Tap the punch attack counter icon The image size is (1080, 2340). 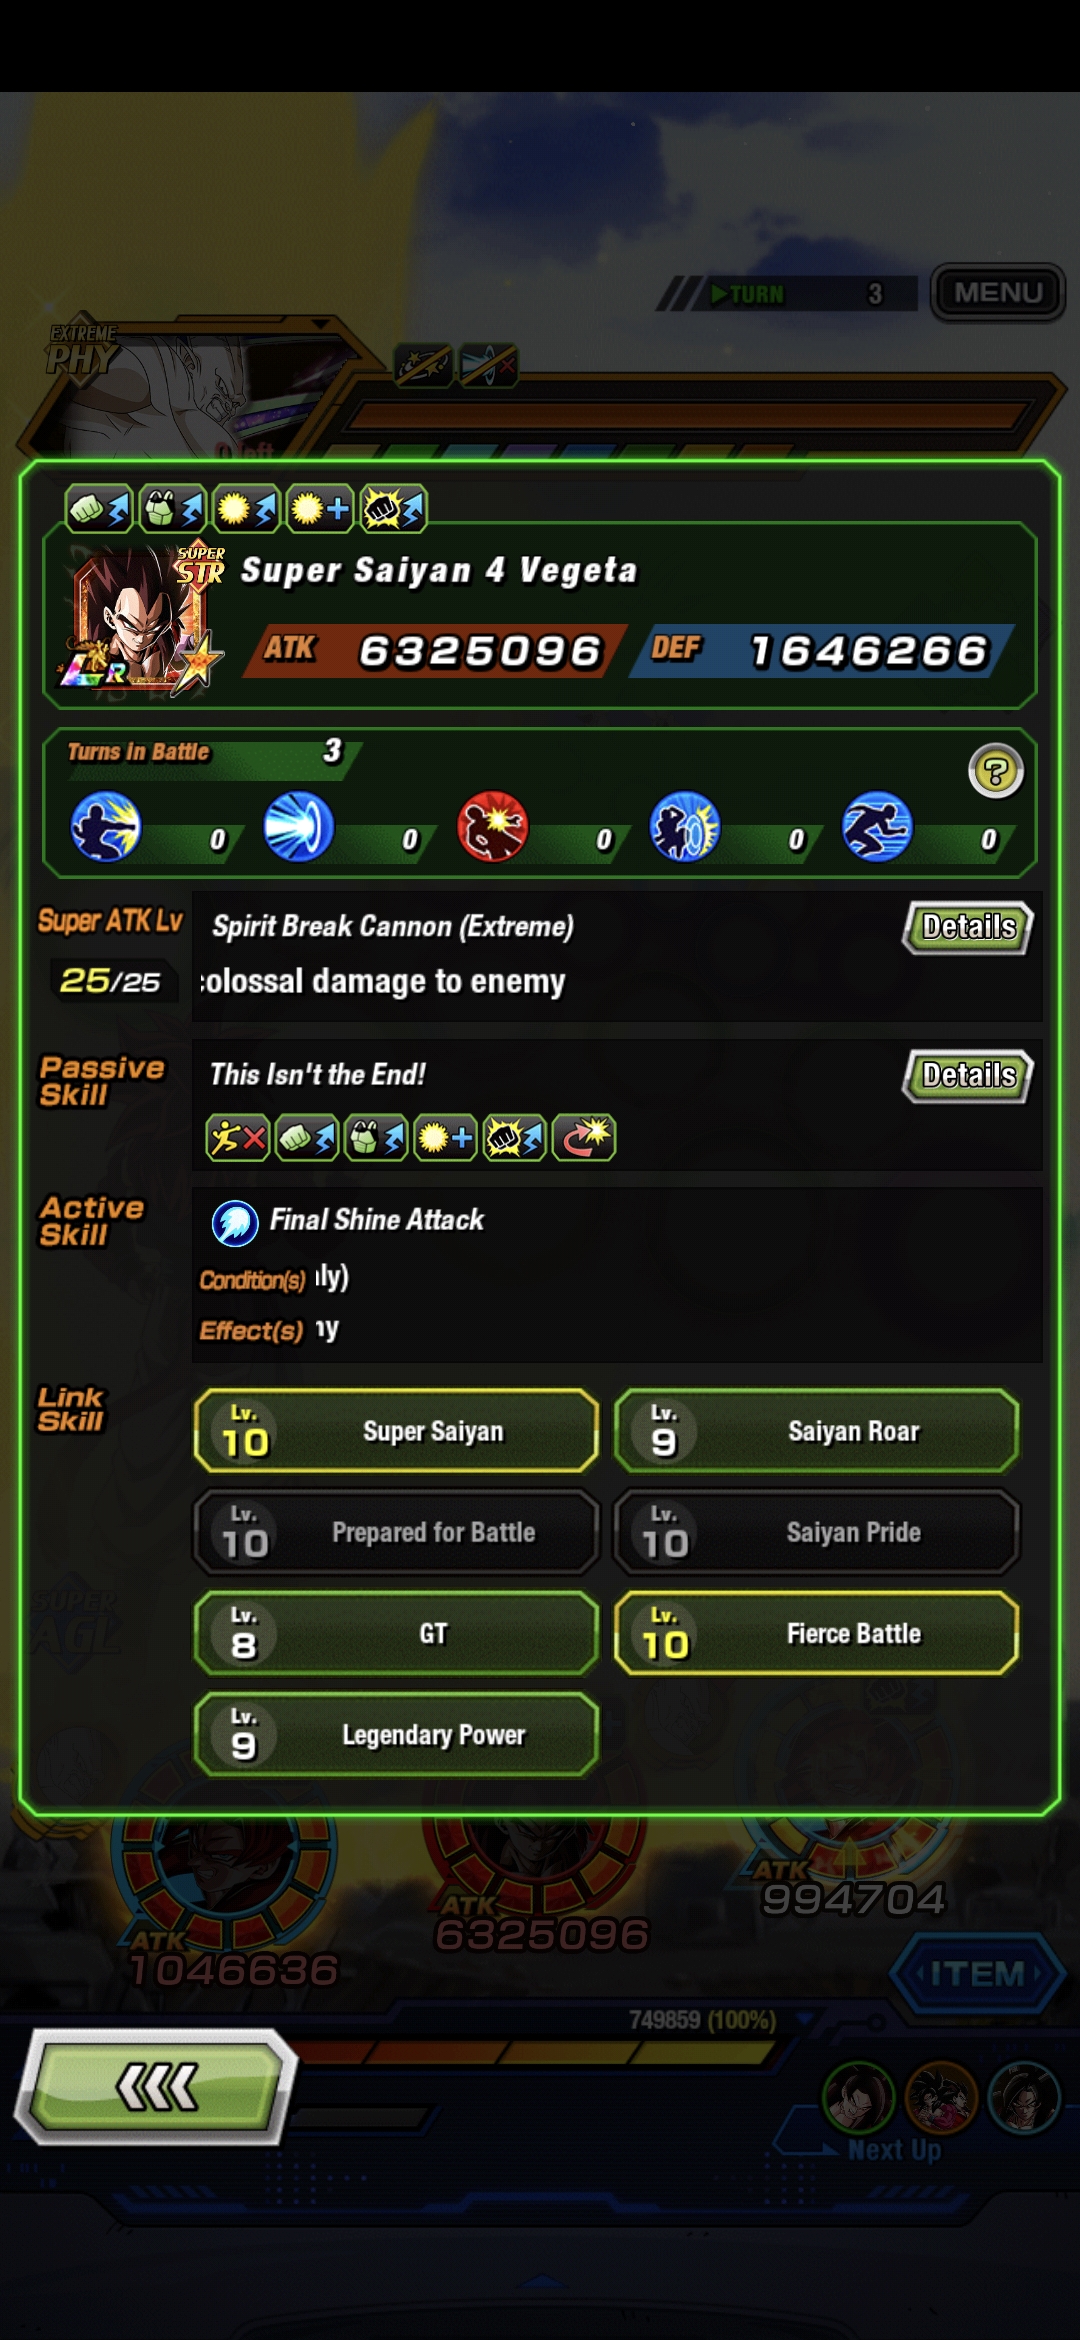106,826
